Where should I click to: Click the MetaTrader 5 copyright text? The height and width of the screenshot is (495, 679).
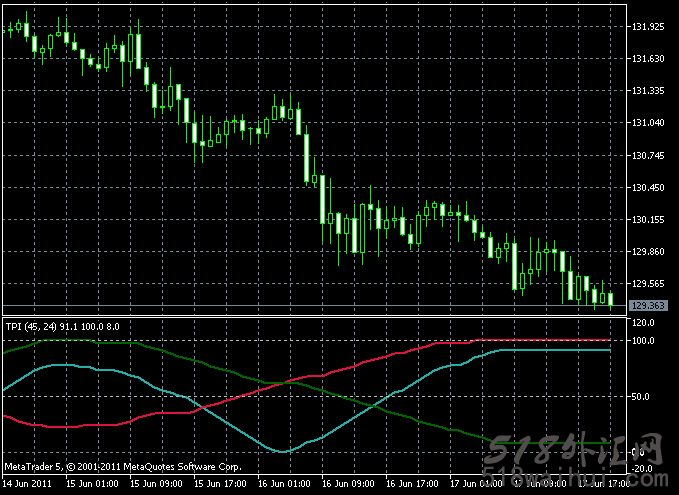click(x=122, y=466)
